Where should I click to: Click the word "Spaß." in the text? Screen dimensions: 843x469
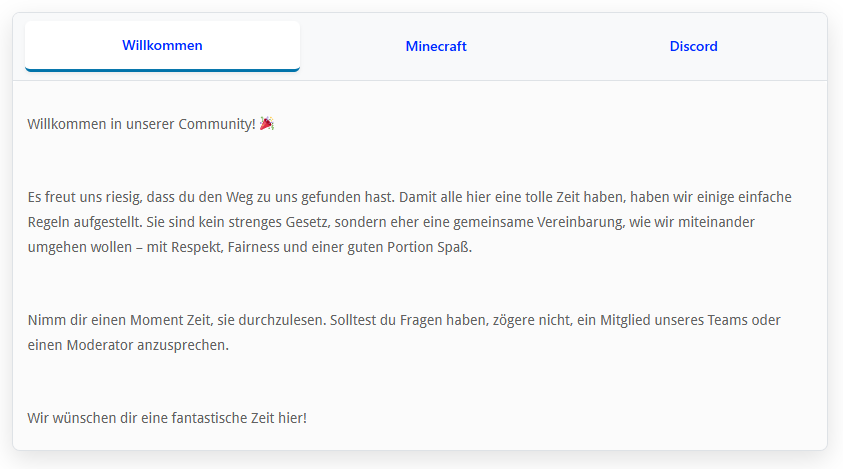pos(454,247)
